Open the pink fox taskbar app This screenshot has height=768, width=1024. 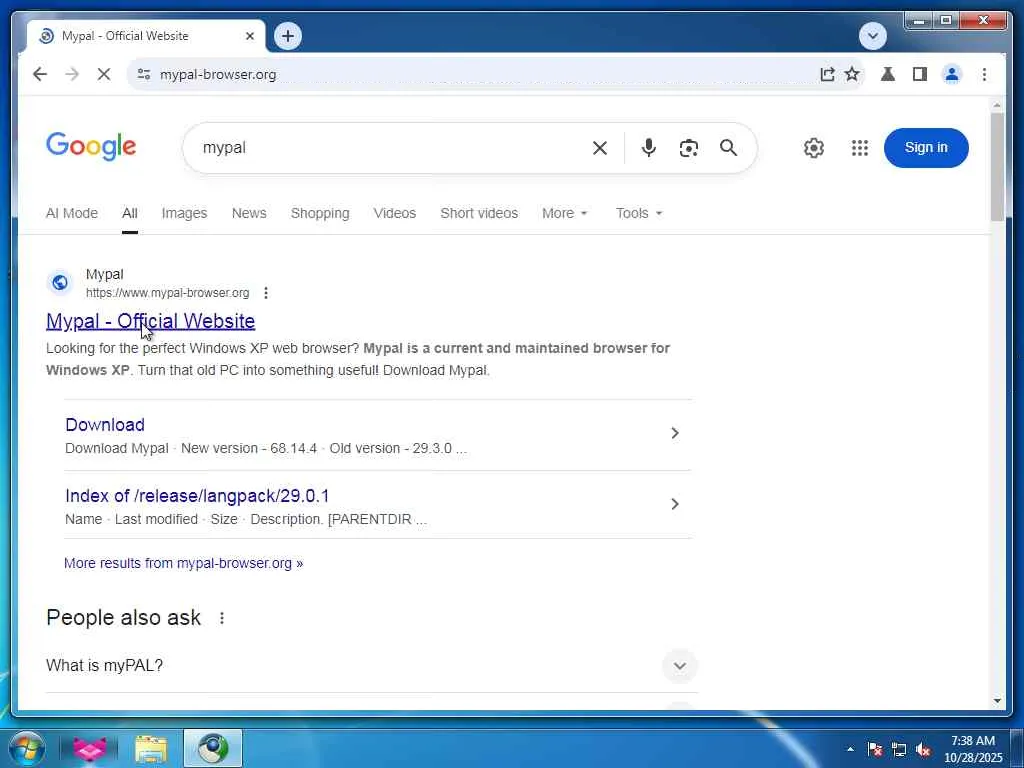[x=89, y=748]
